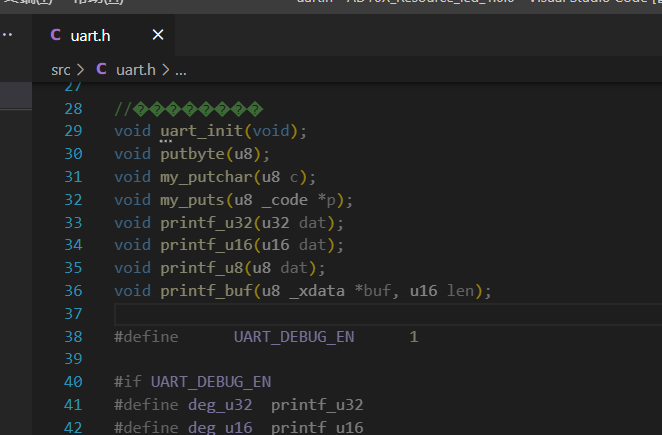This screenshot has height=435, width=662.
Task: Click the deg_u16 macro name
Action: pos(220,428)
